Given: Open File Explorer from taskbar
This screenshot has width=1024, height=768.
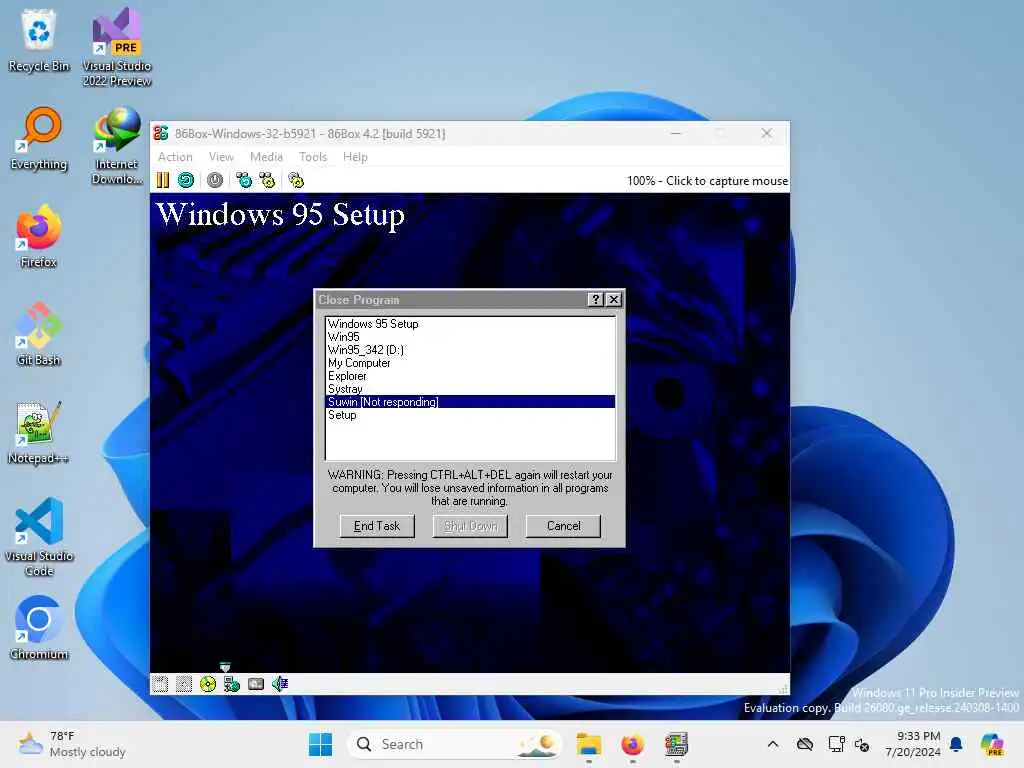Looking at the screenshot, I should pos(588,744).
